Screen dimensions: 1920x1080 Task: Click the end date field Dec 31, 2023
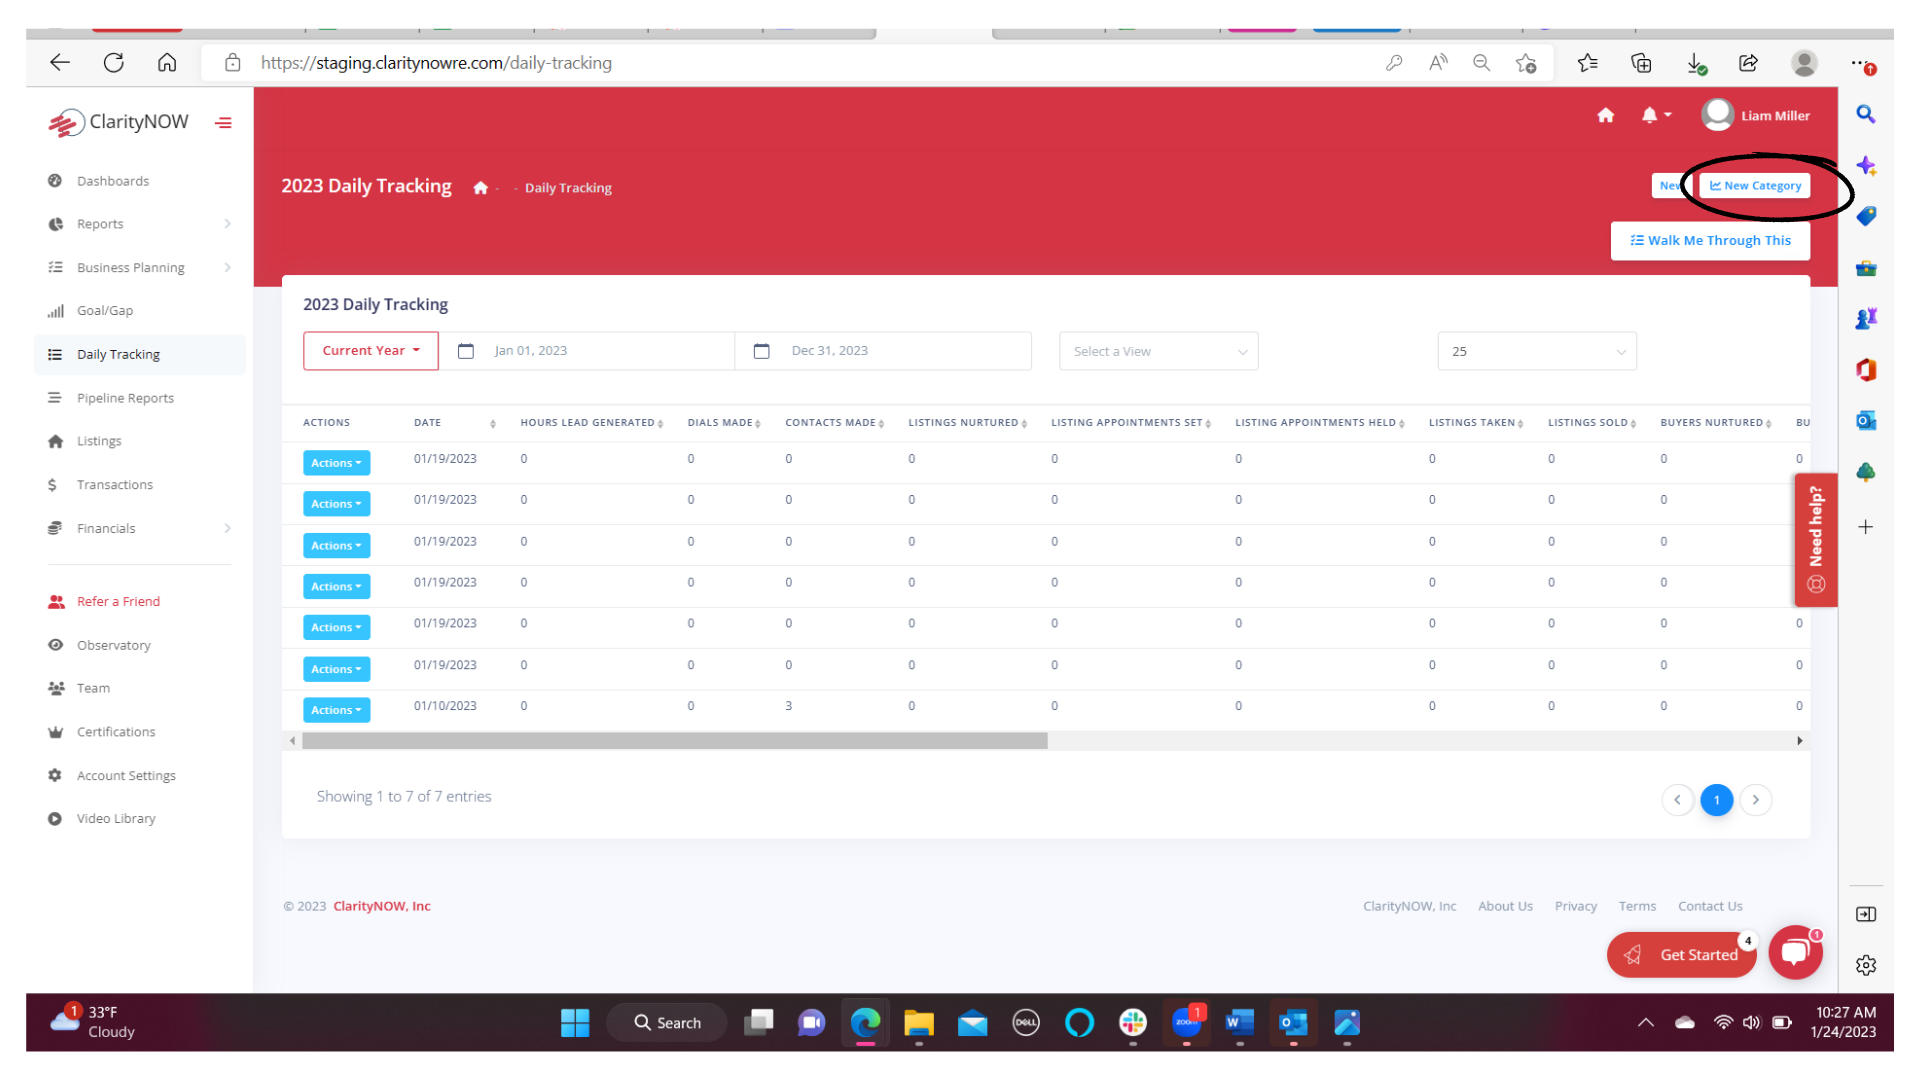(885, 351)
